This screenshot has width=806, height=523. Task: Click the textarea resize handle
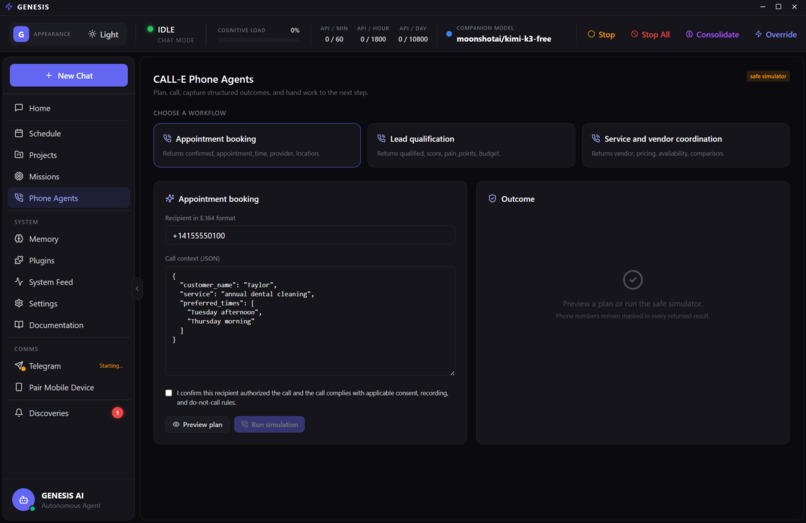pyautogui.click(x=452, y=373)
